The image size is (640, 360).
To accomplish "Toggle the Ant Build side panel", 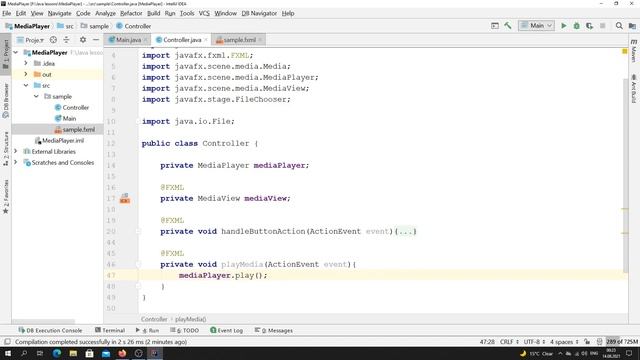I will pos(633,88).
